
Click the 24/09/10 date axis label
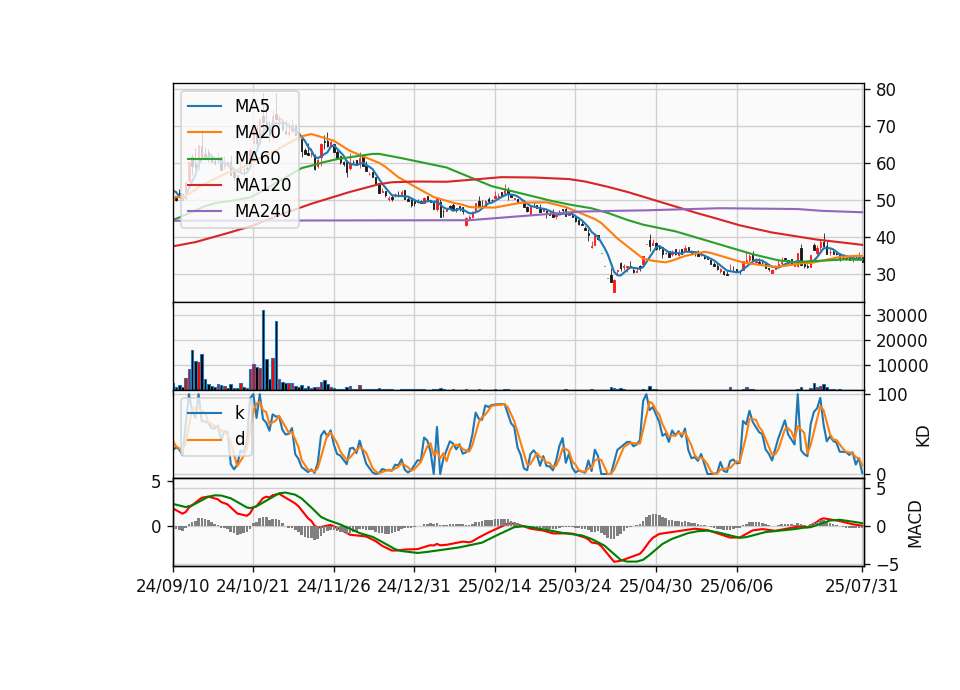pos(173,586)
